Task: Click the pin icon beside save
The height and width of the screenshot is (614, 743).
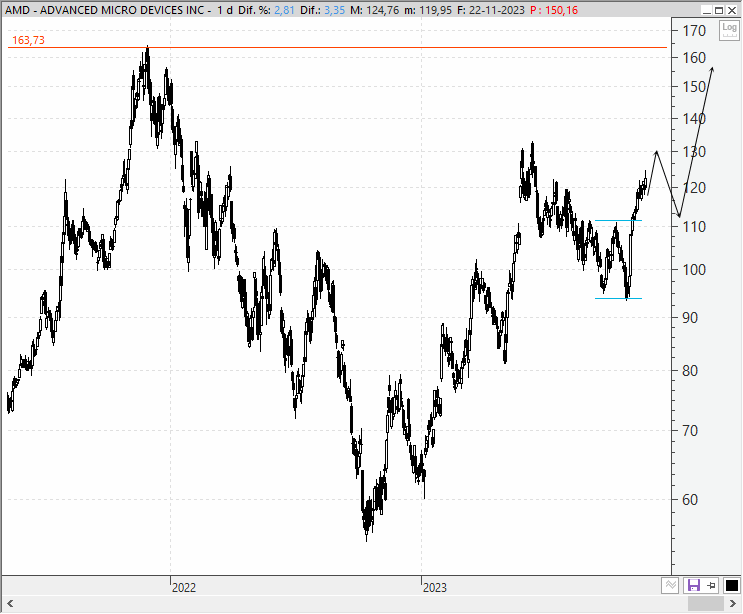Action: (x=711, y=586)
